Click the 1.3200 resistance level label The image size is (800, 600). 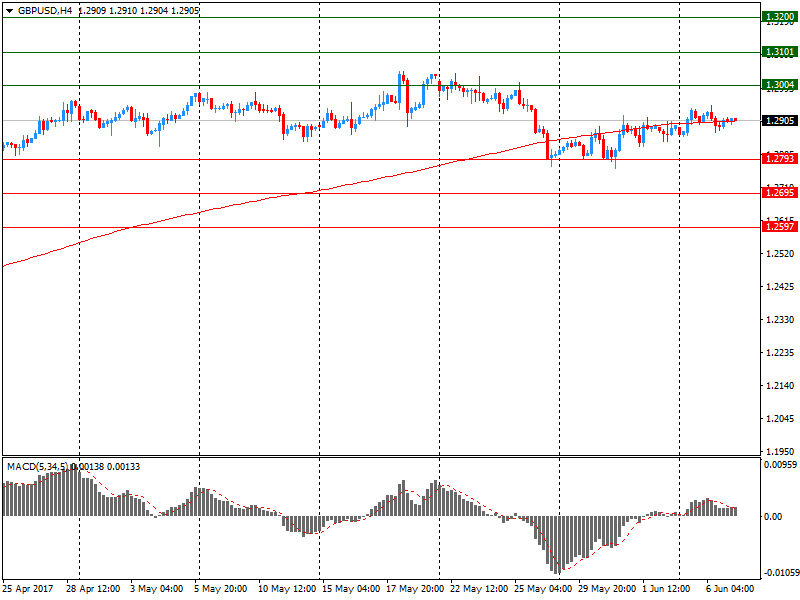tap(780, 17)
